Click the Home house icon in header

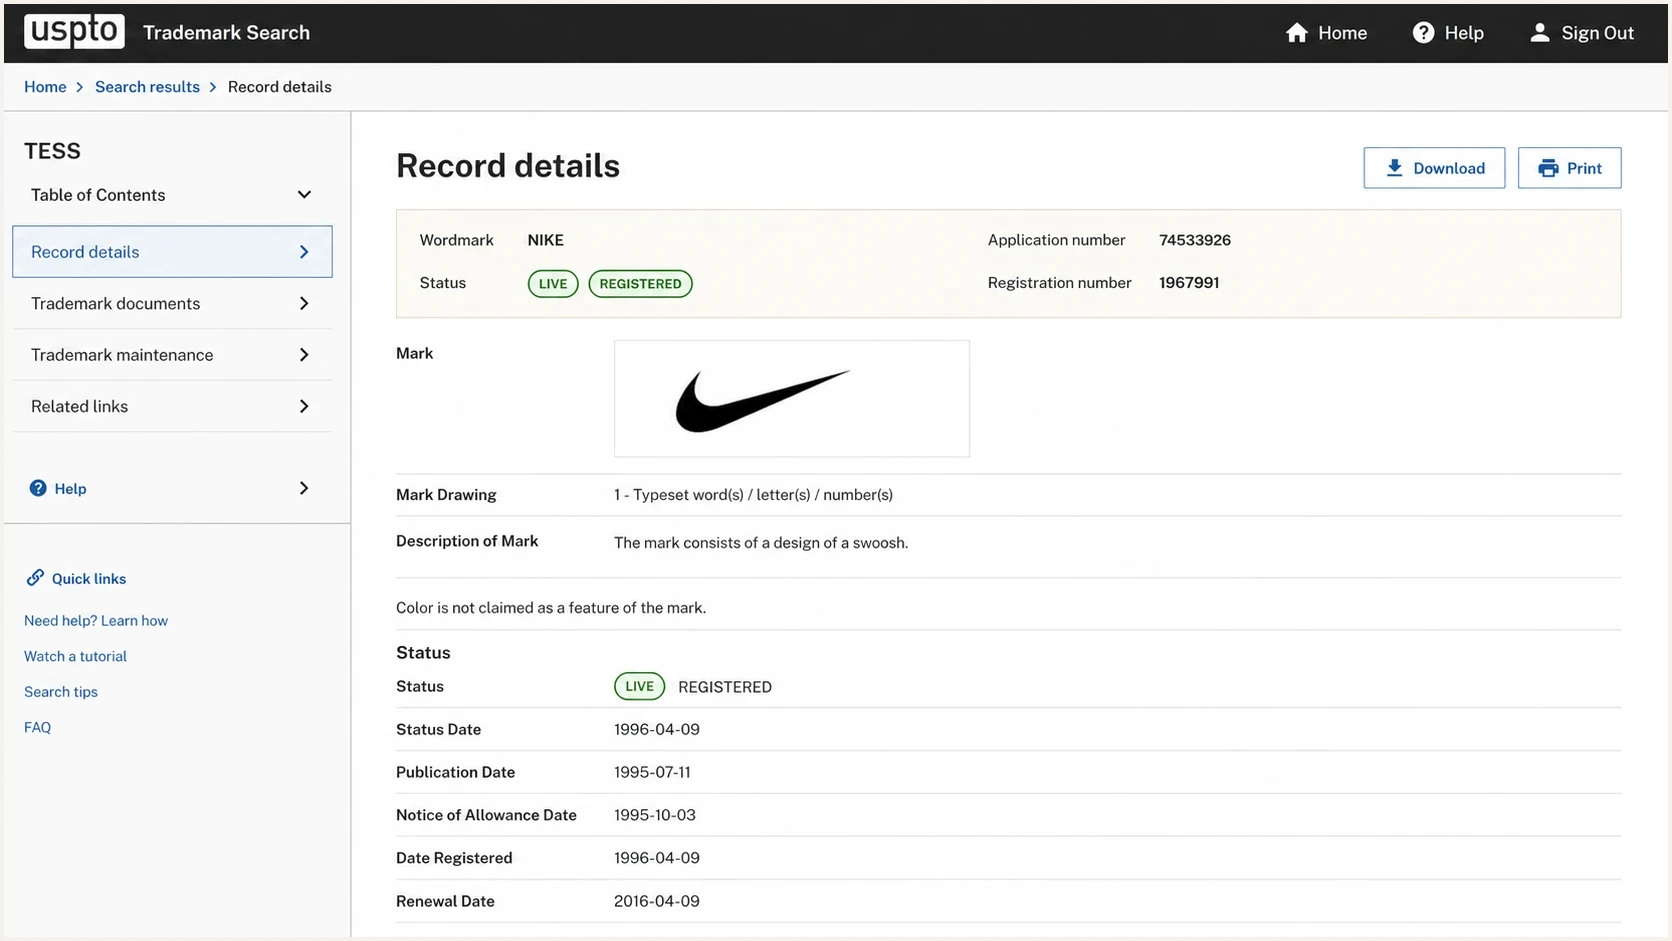(x=1297, y=33)
